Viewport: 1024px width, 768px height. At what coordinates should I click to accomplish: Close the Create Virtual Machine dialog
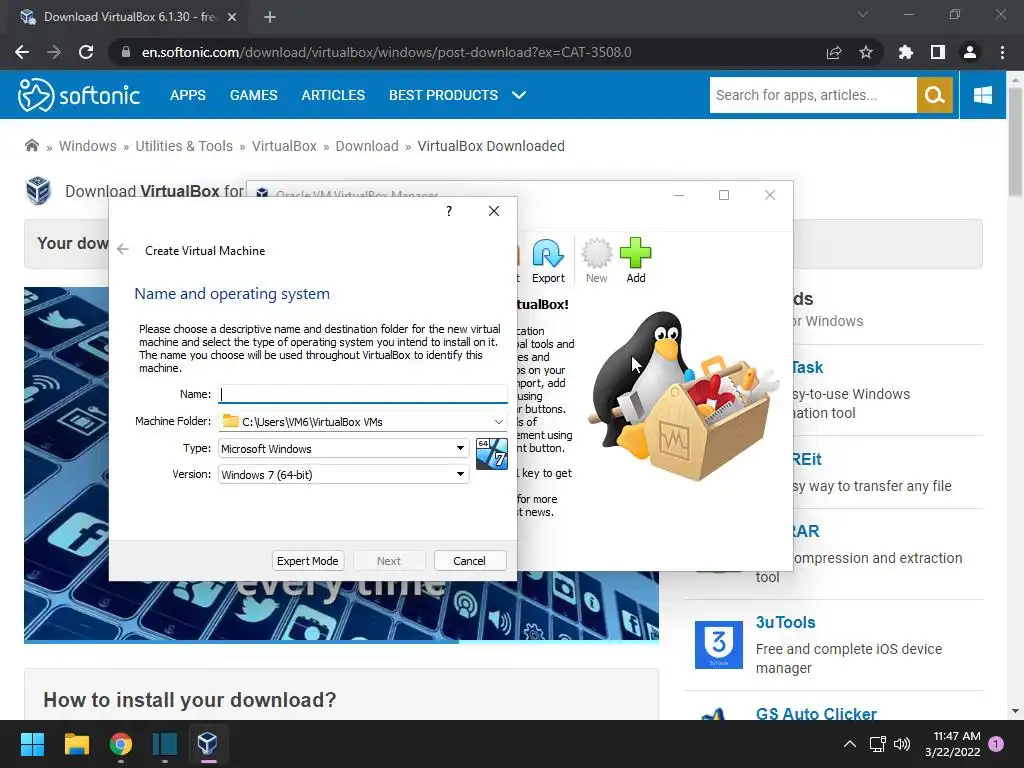(494, 211)
